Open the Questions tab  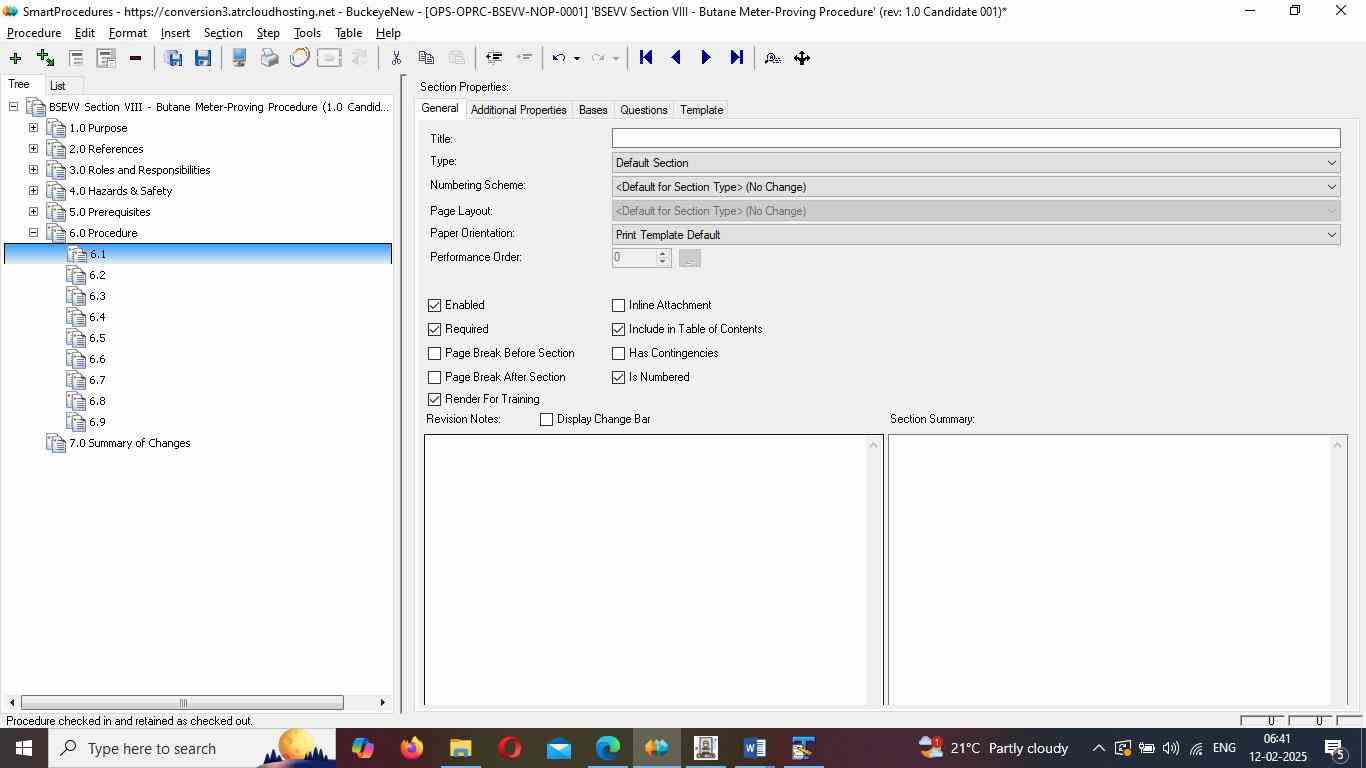click(643, 110)
